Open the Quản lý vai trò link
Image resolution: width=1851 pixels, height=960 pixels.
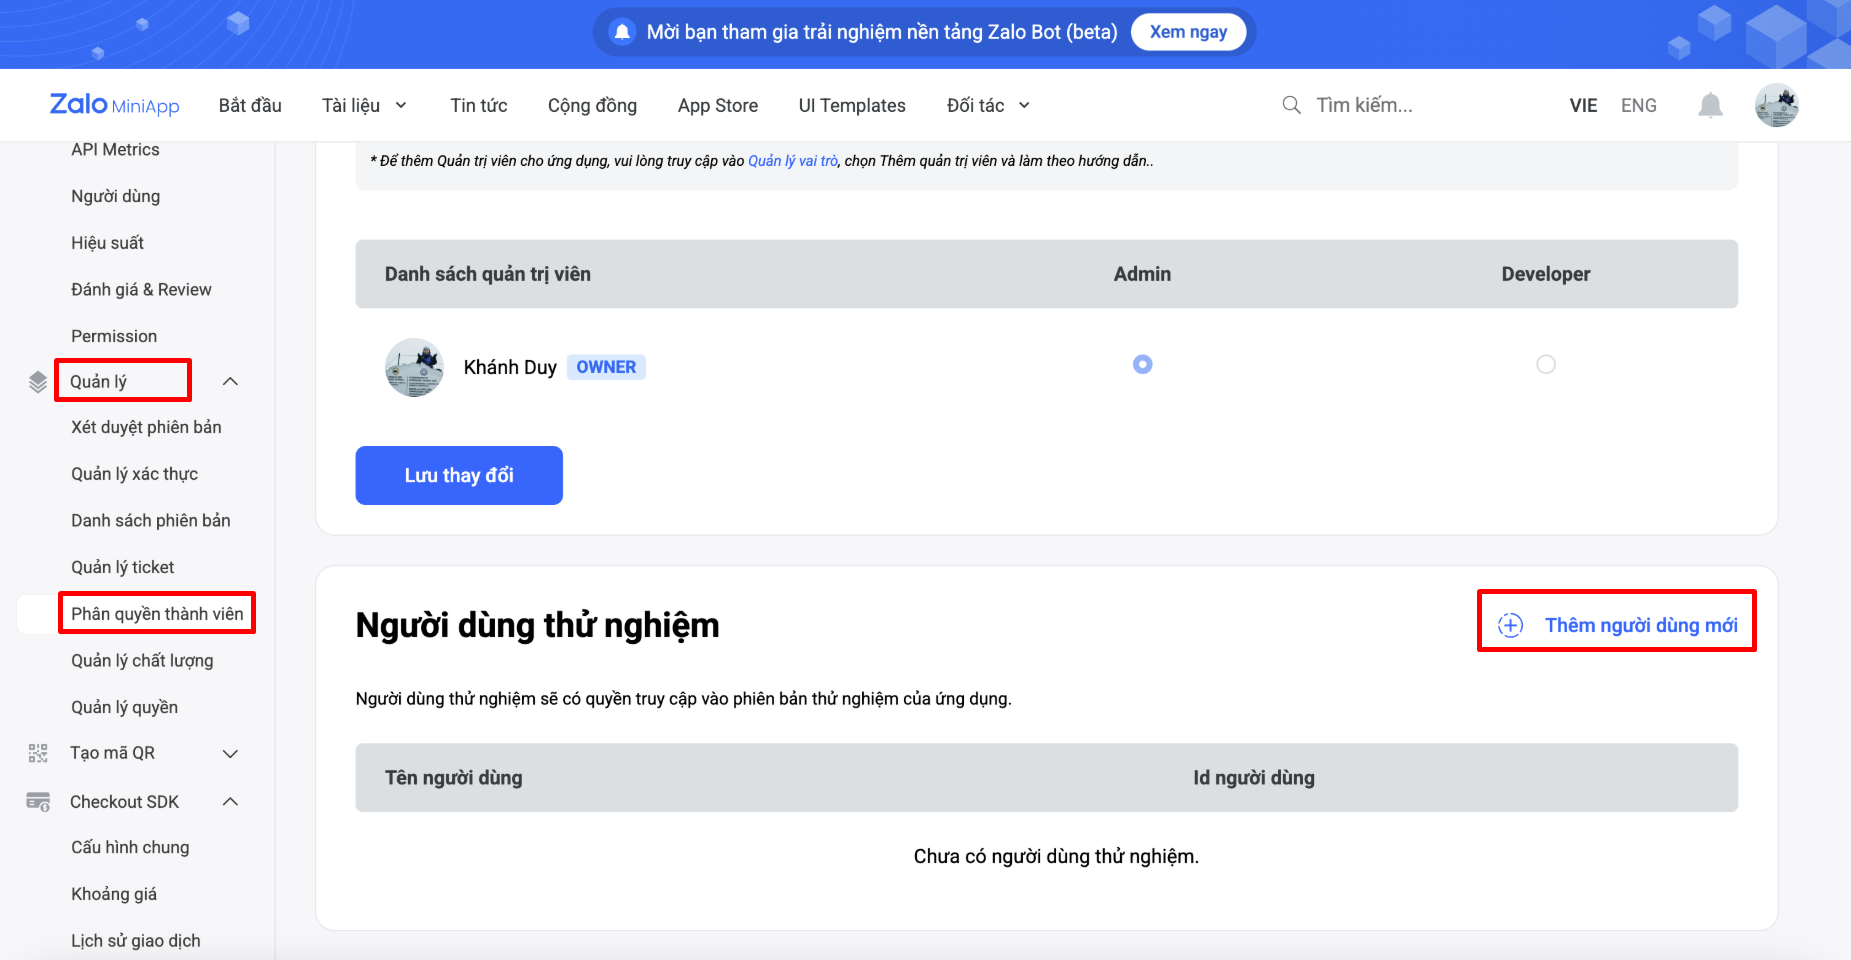click(792, 161)
